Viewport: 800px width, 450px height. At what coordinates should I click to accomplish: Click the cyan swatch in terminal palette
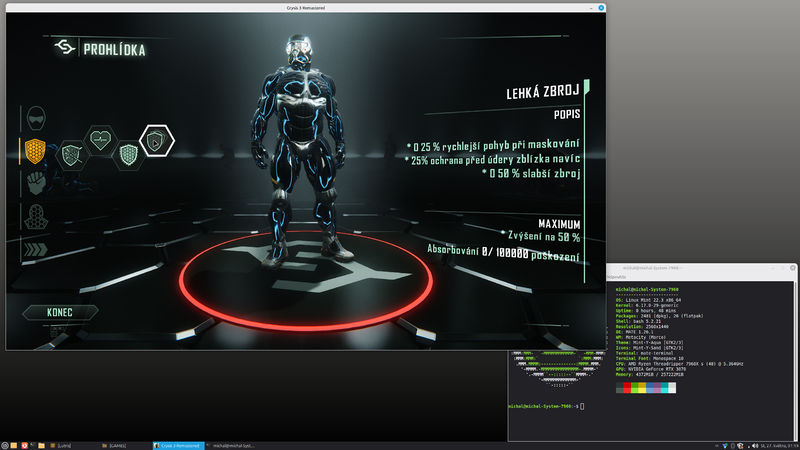[x=664, y=388]
